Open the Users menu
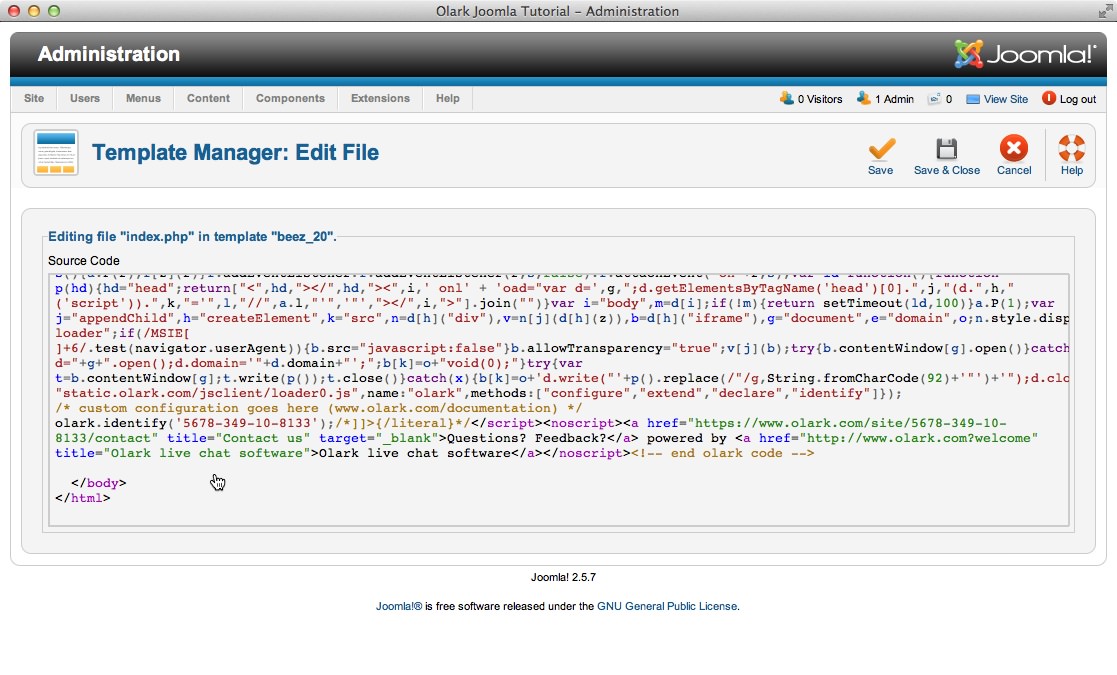The height and width of the screenshot is (675, 1117). tap(84, 98)
